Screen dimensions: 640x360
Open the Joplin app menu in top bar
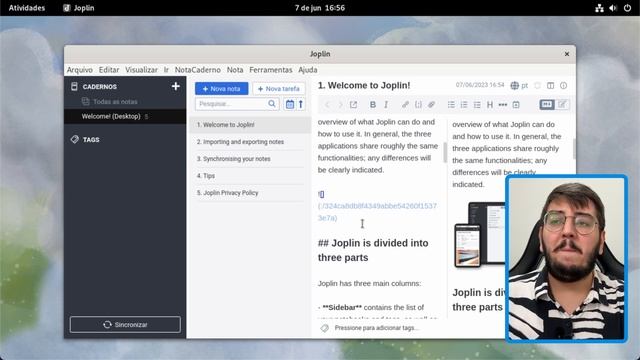point(78,8)
